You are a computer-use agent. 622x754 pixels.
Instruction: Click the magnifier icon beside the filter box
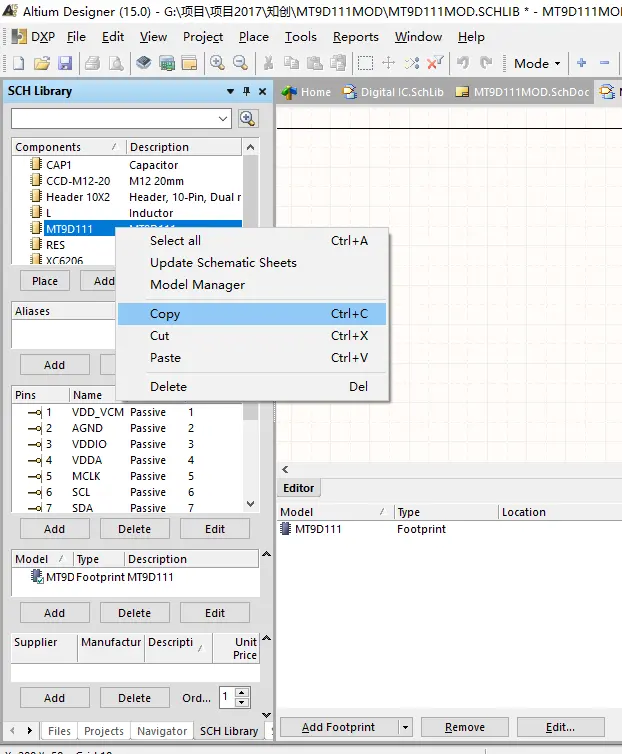point(248,119)
